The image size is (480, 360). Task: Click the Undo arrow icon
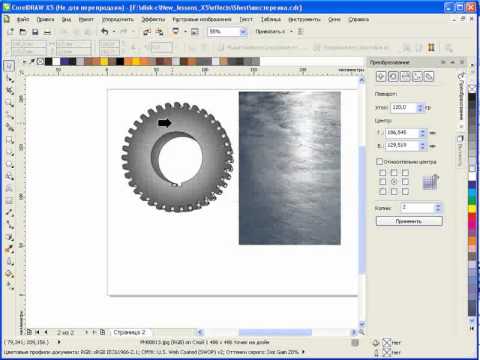pos(105,31)
